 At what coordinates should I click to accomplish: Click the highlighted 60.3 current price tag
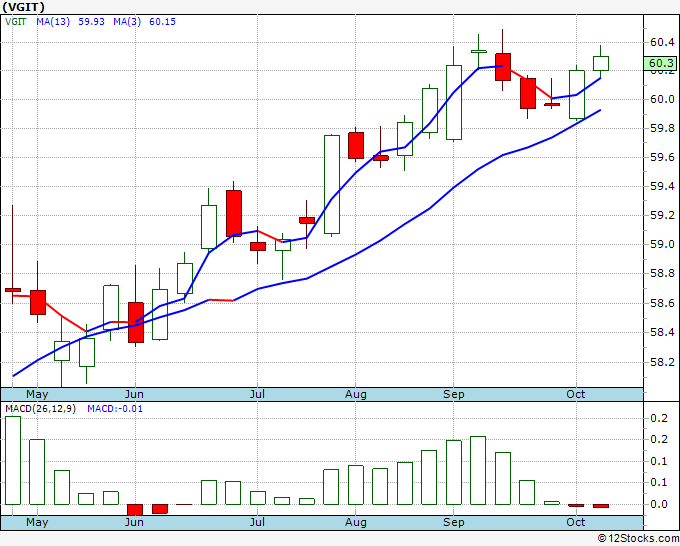[x=660, y=63]
